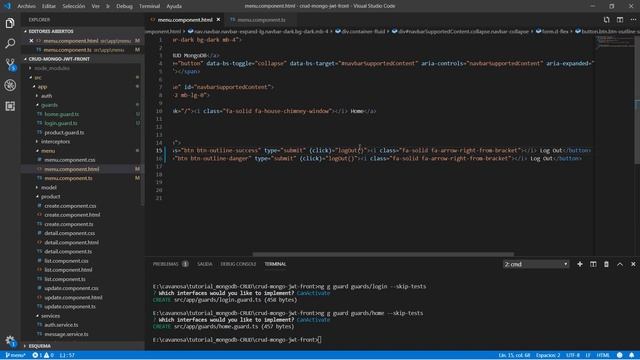Collapse the guards folder
The height and width of the screenshot is (360, 640).
click(x=49, y=105)
